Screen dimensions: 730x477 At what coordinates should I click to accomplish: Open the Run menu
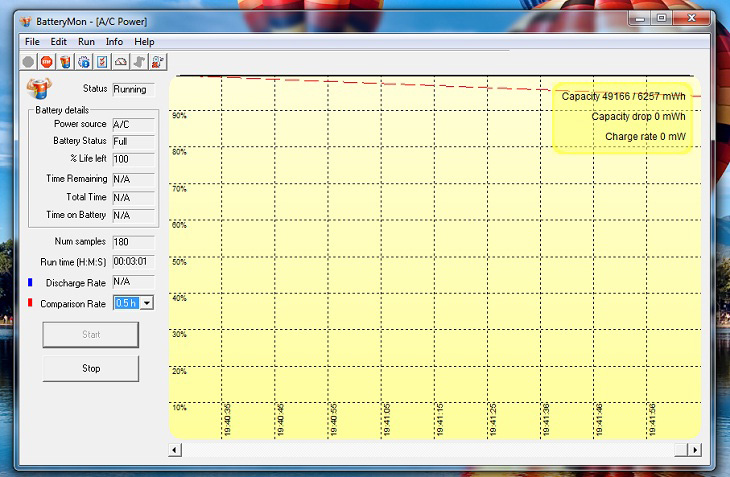coord(86,42)
